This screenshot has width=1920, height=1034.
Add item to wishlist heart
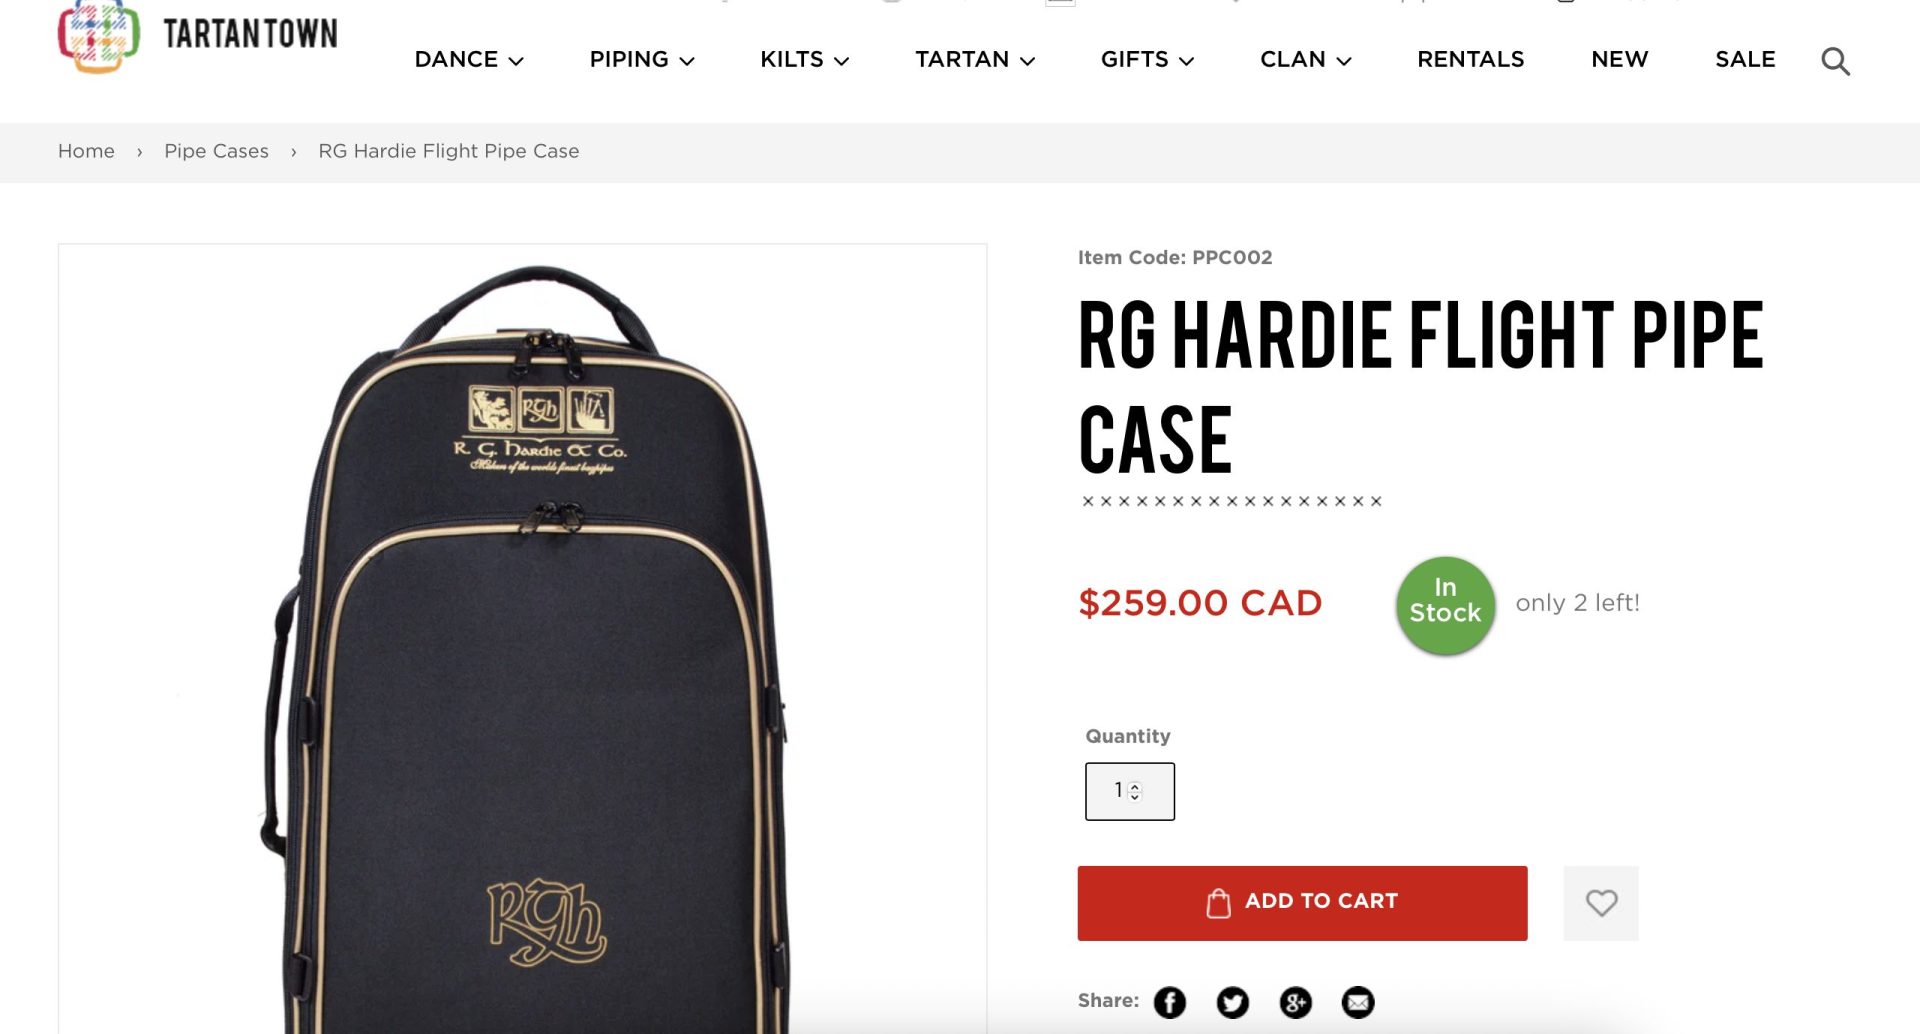1601,903
